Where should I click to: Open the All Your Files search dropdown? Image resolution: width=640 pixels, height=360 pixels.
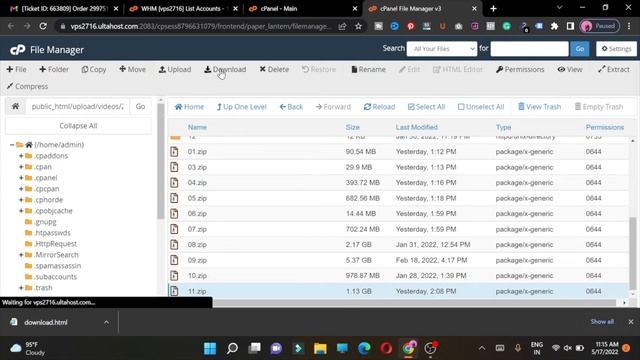pos(442,49)
